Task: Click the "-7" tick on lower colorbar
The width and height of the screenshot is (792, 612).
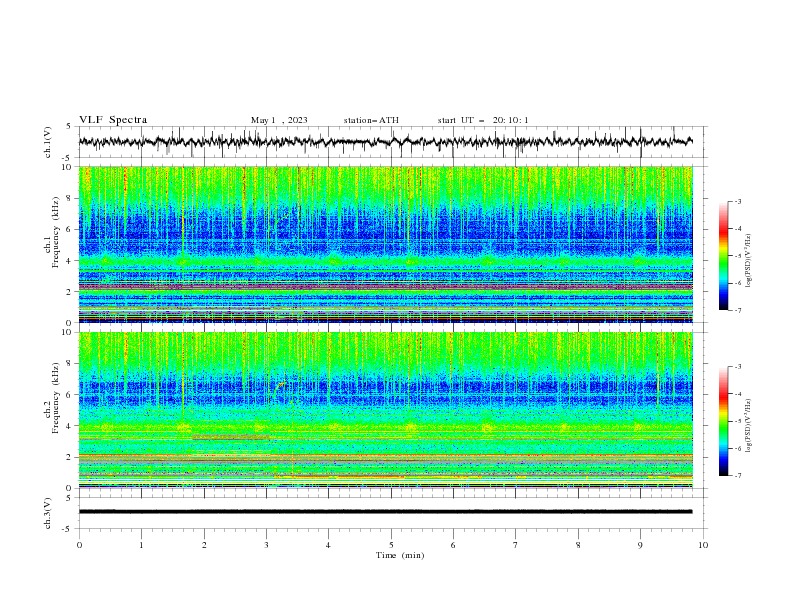Action: [x=737, y=476]
